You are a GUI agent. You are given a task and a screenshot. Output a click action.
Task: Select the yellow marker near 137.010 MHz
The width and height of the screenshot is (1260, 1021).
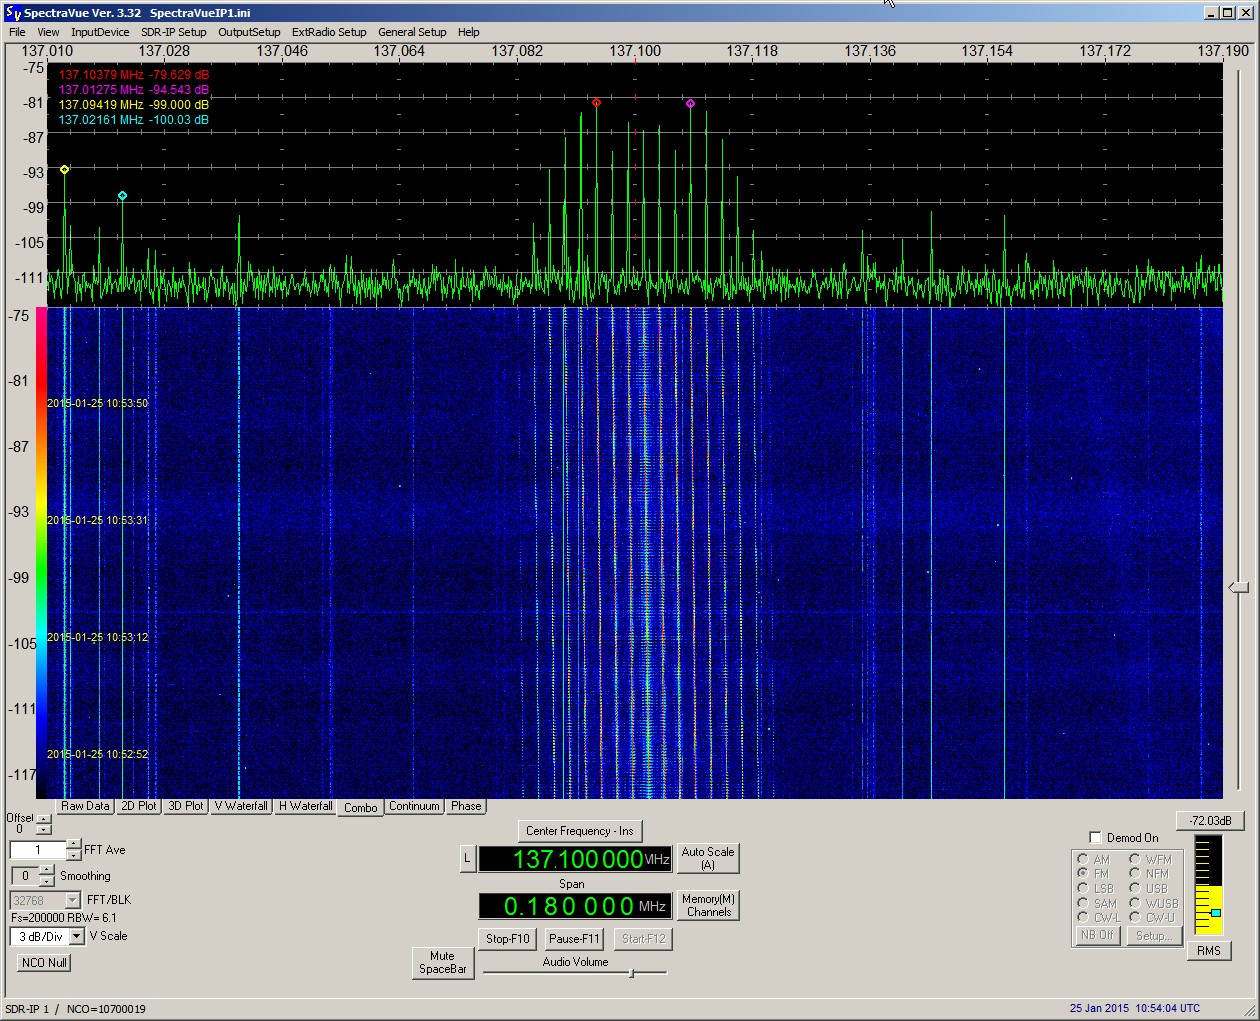(x=65, y=170)
